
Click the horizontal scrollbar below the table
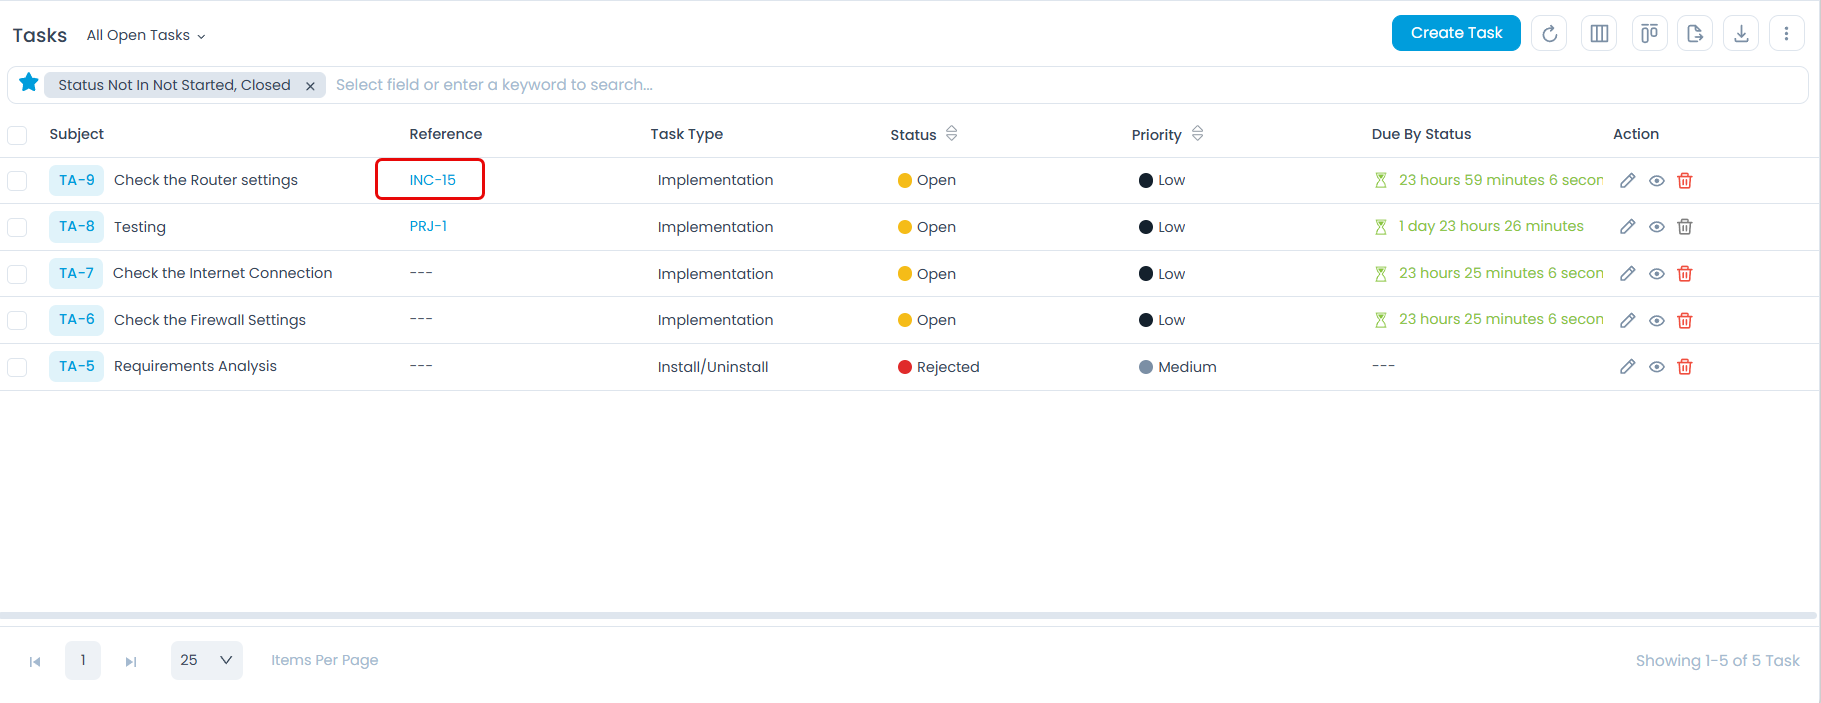point(908,615)
